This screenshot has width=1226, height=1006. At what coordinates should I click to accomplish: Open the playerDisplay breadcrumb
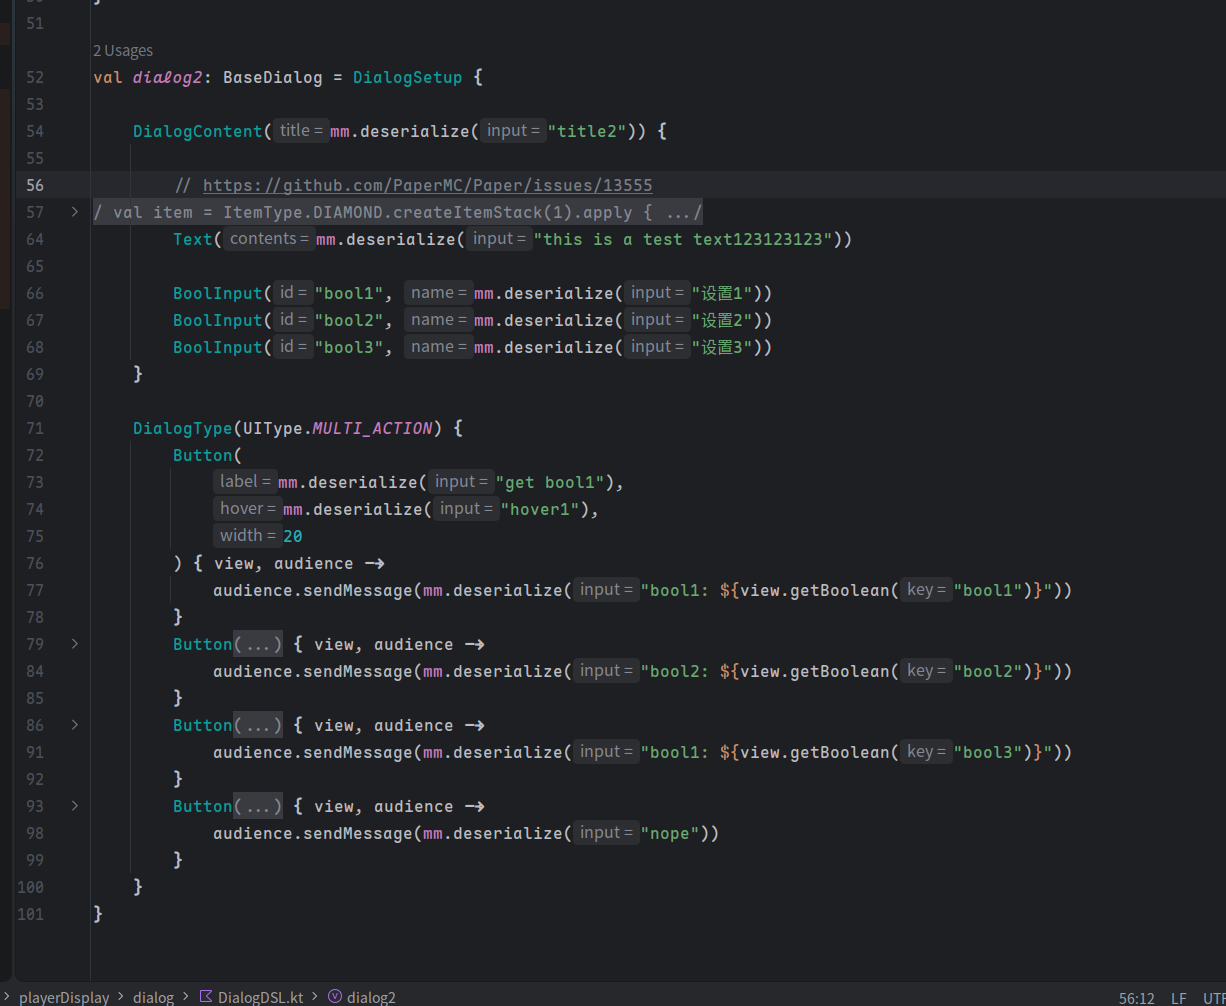(x=64, y=997)
